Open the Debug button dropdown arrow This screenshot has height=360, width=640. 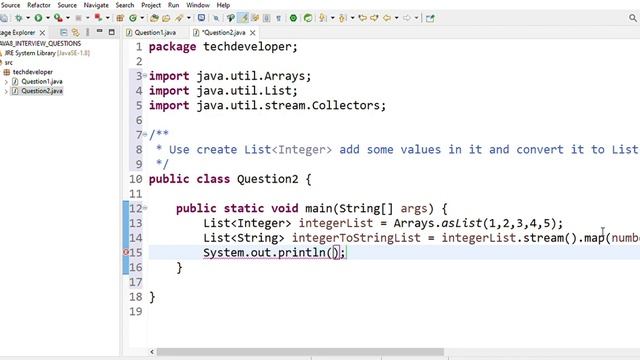(28, 18)
